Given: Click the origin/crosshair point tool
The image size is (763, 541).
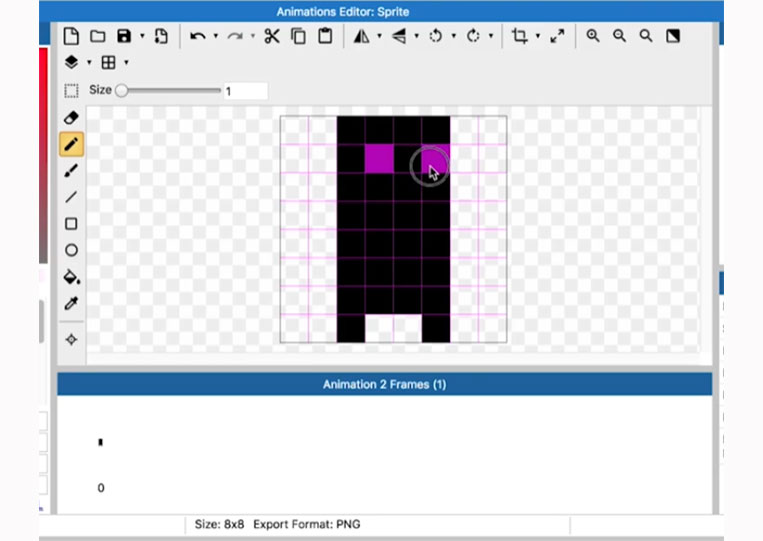Looking at the screenshot, I should (x=71, y=339).
